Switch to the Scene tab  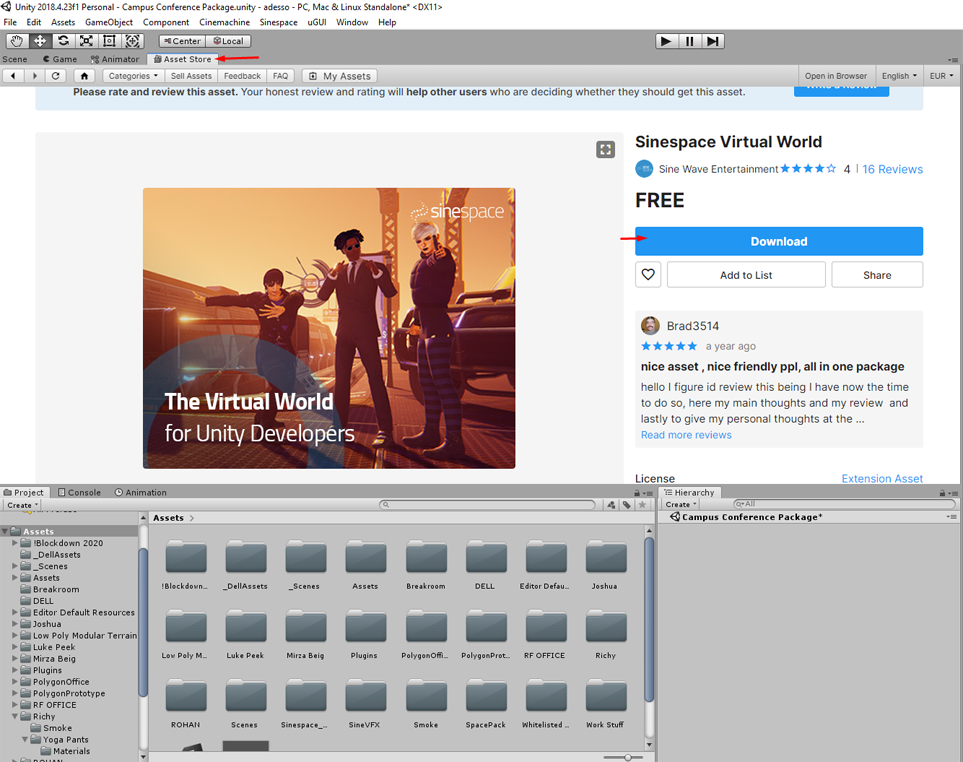[15, 59]
